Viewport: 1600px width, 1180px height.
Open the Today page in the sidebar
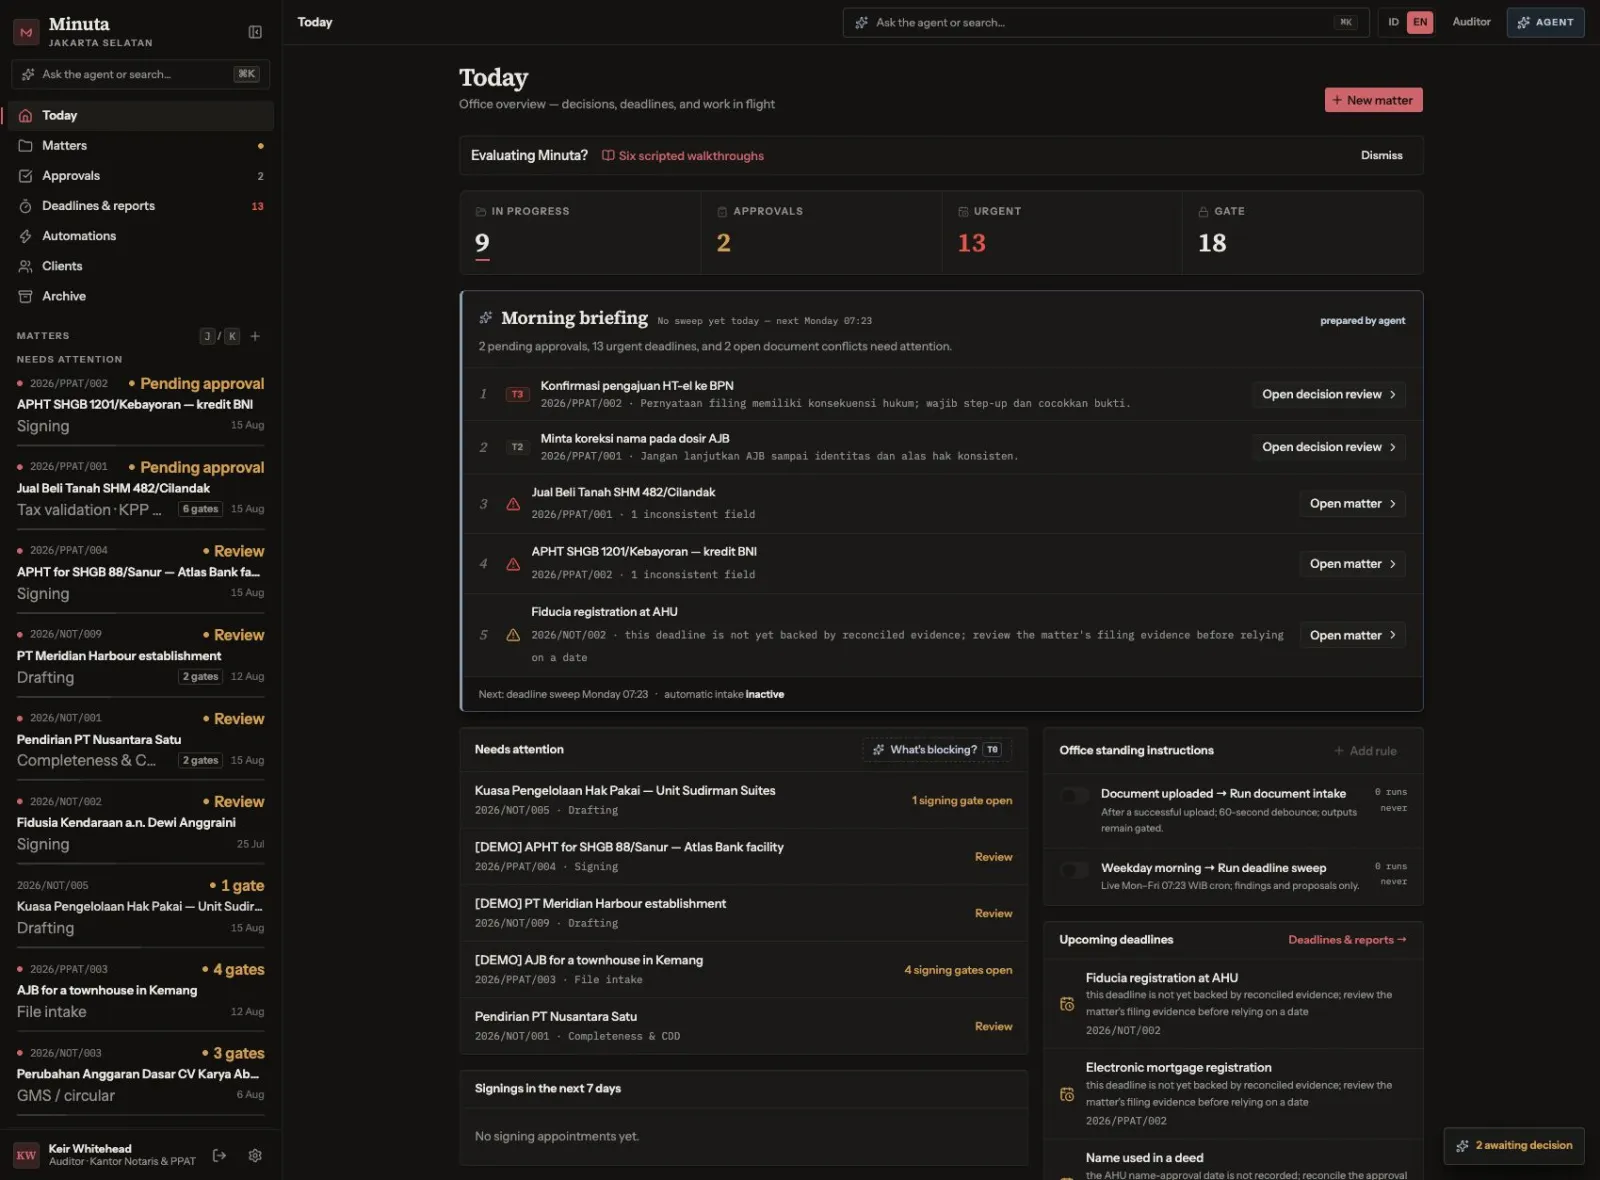140,116
